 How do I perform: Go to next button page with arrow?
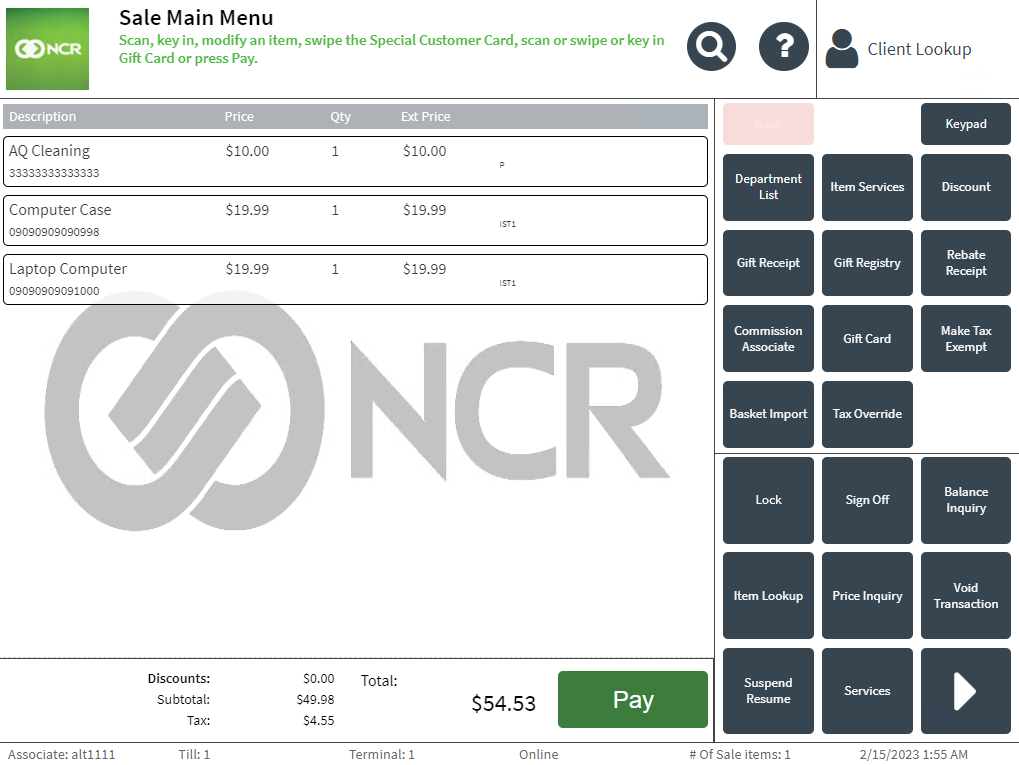[966, 691]
